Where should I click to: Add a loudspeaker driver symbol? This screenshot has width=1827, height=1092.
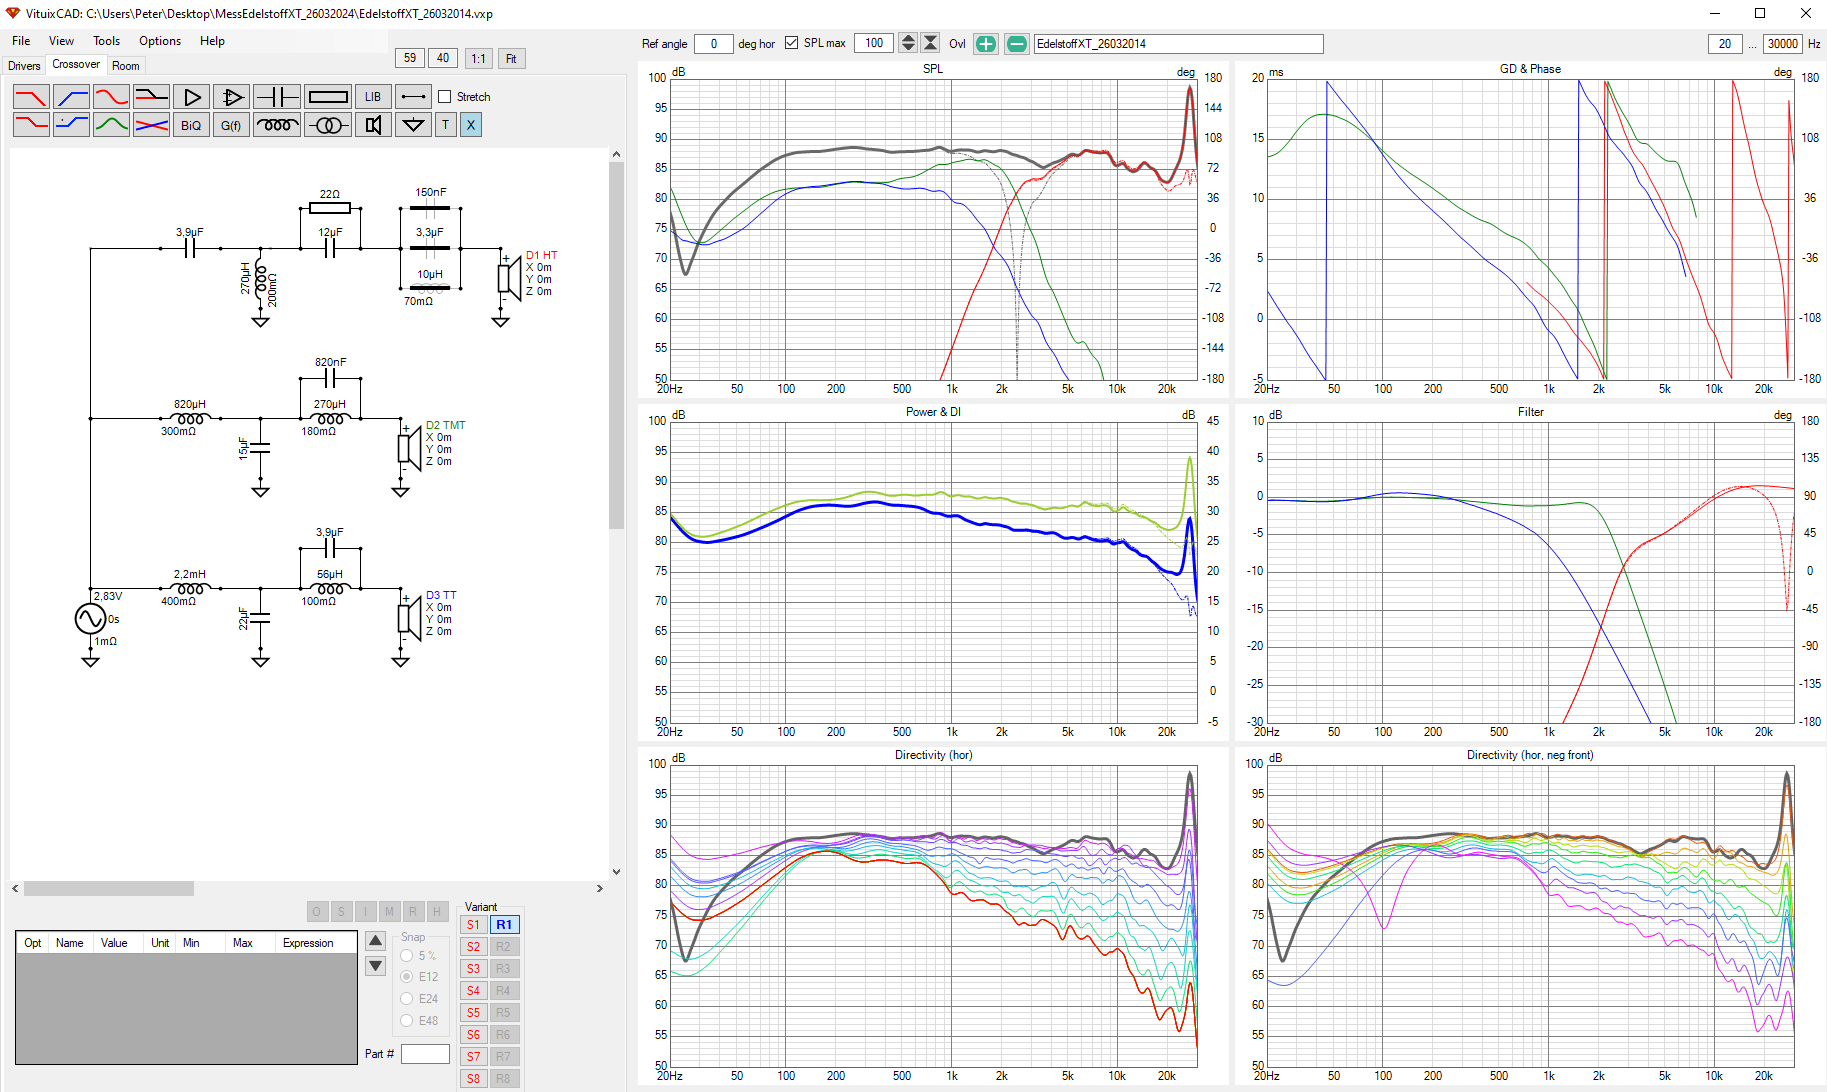tap(373, 125)
